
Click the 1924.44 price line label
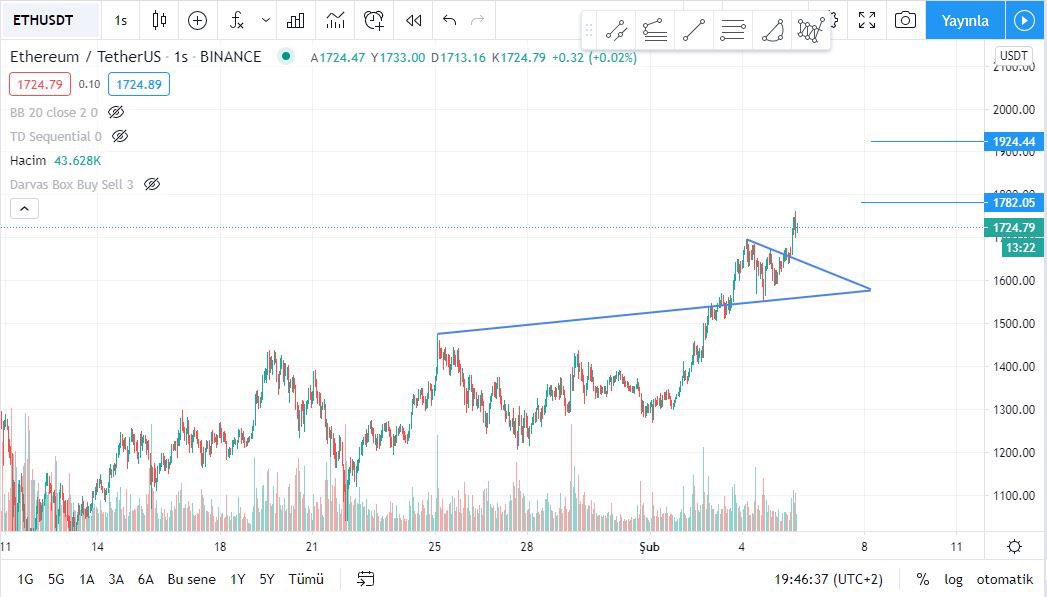[x=1014, y=142]
